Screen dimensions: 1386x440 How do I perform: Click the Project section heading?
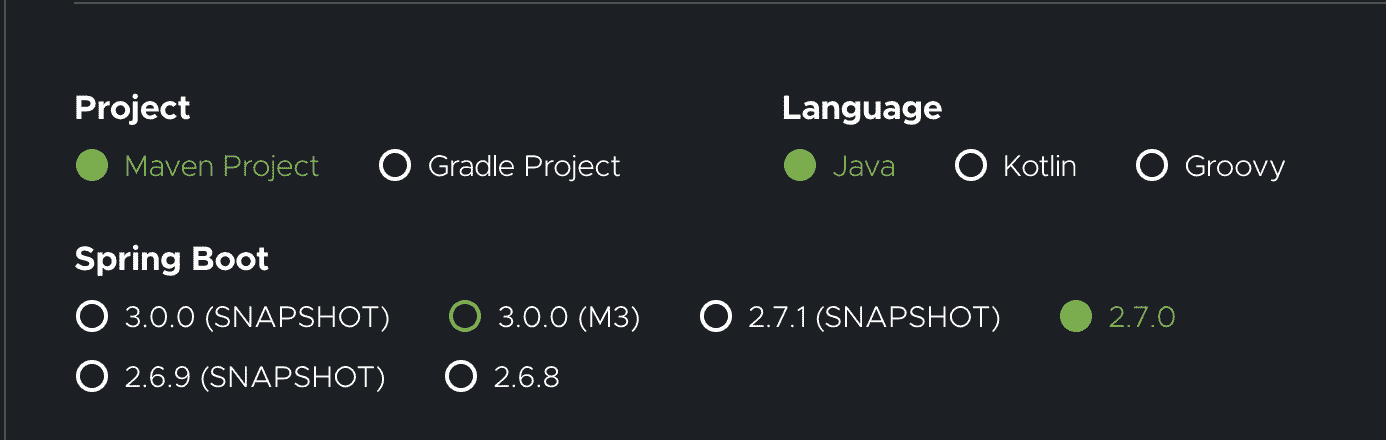point(132,108)
